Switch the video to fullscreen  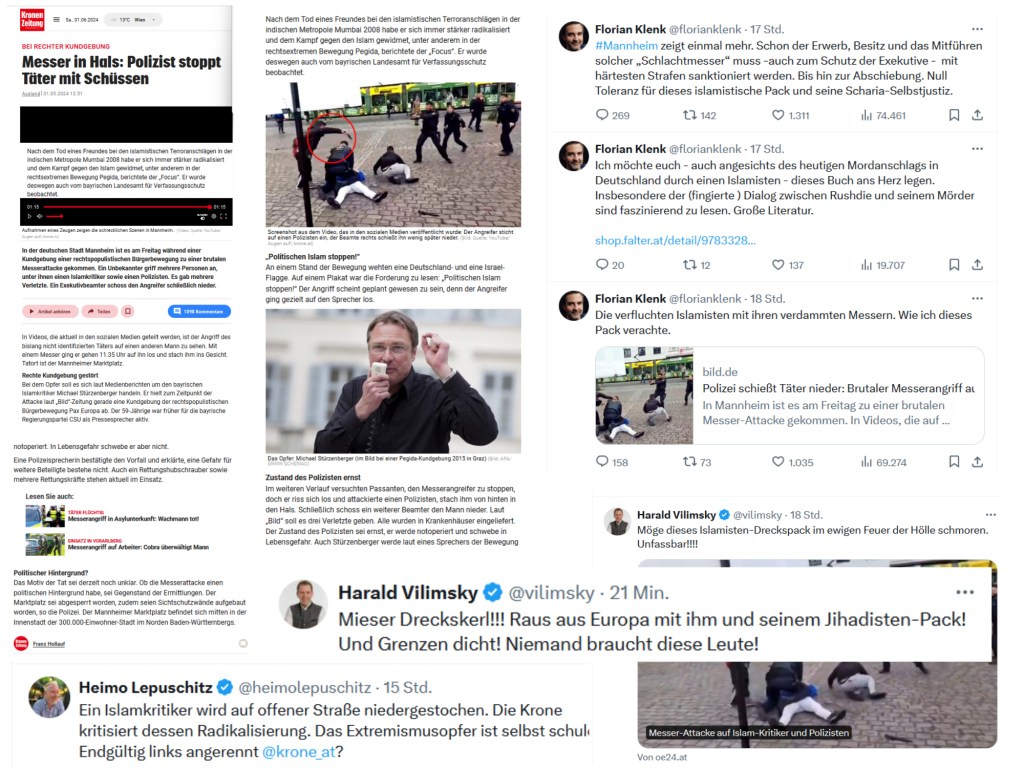coord(224,216)
